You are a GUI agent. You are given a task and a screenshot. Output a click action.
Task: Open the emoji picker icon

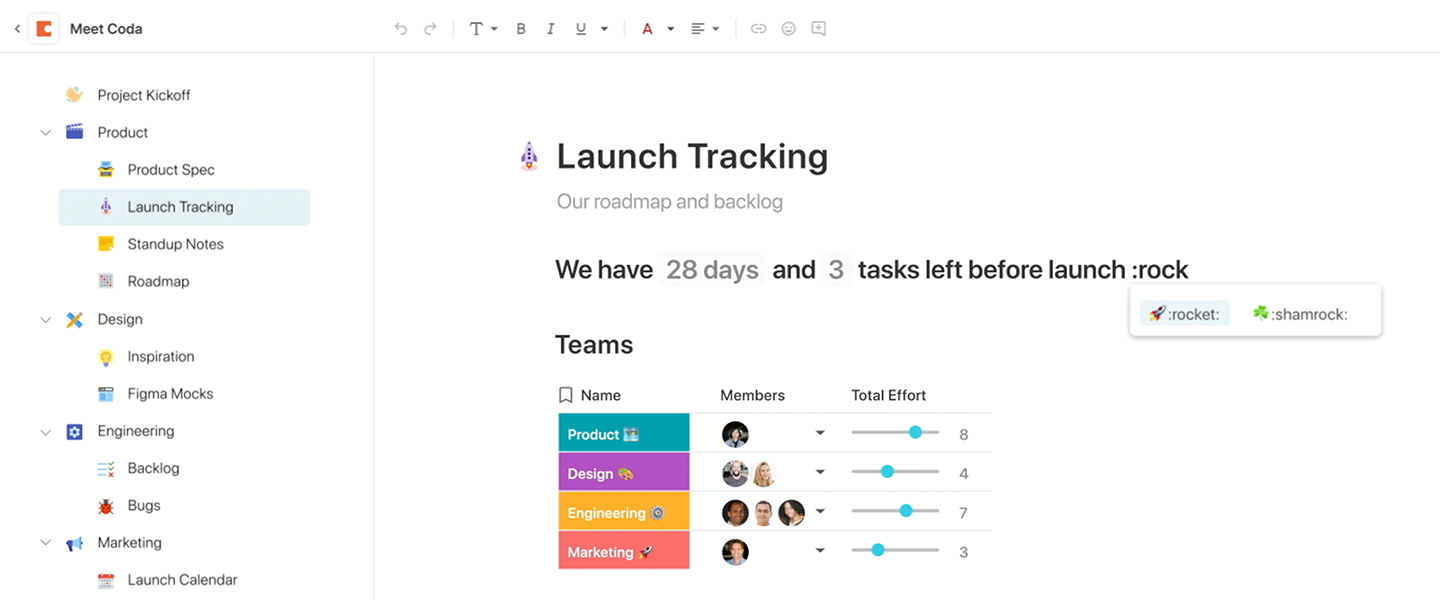pos(789,29)
